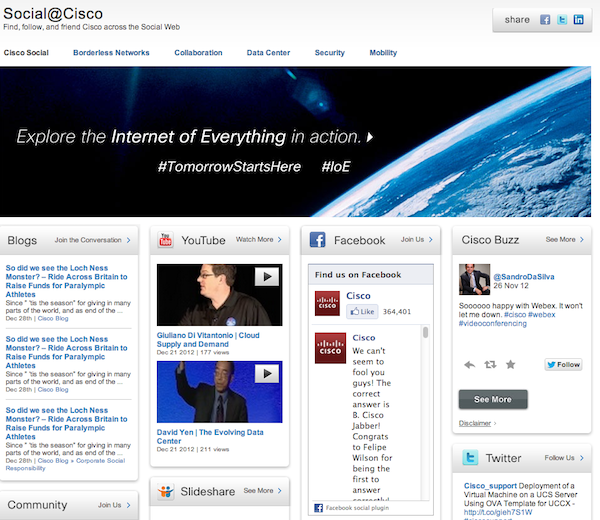Click Follow Us in Twitter panel
The height and width of the screenshot is (520, 600).
click(559, 458)
